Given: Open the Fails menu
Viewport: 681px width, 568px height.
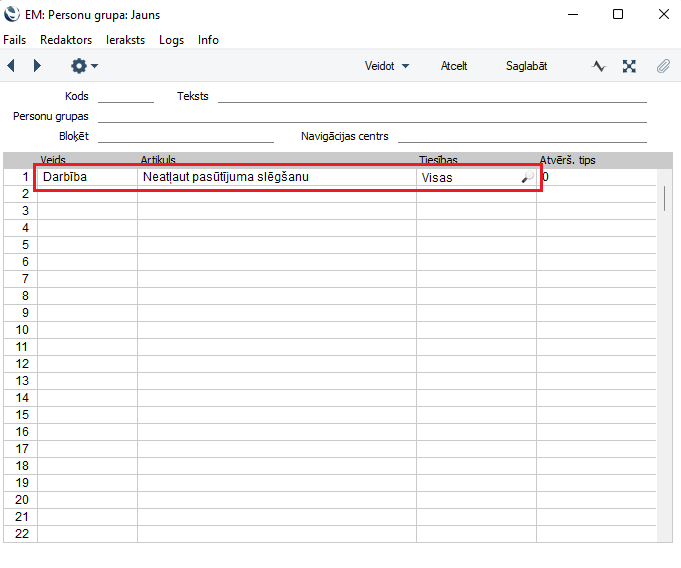Looking at the screenshot, I should click(14, 40).
